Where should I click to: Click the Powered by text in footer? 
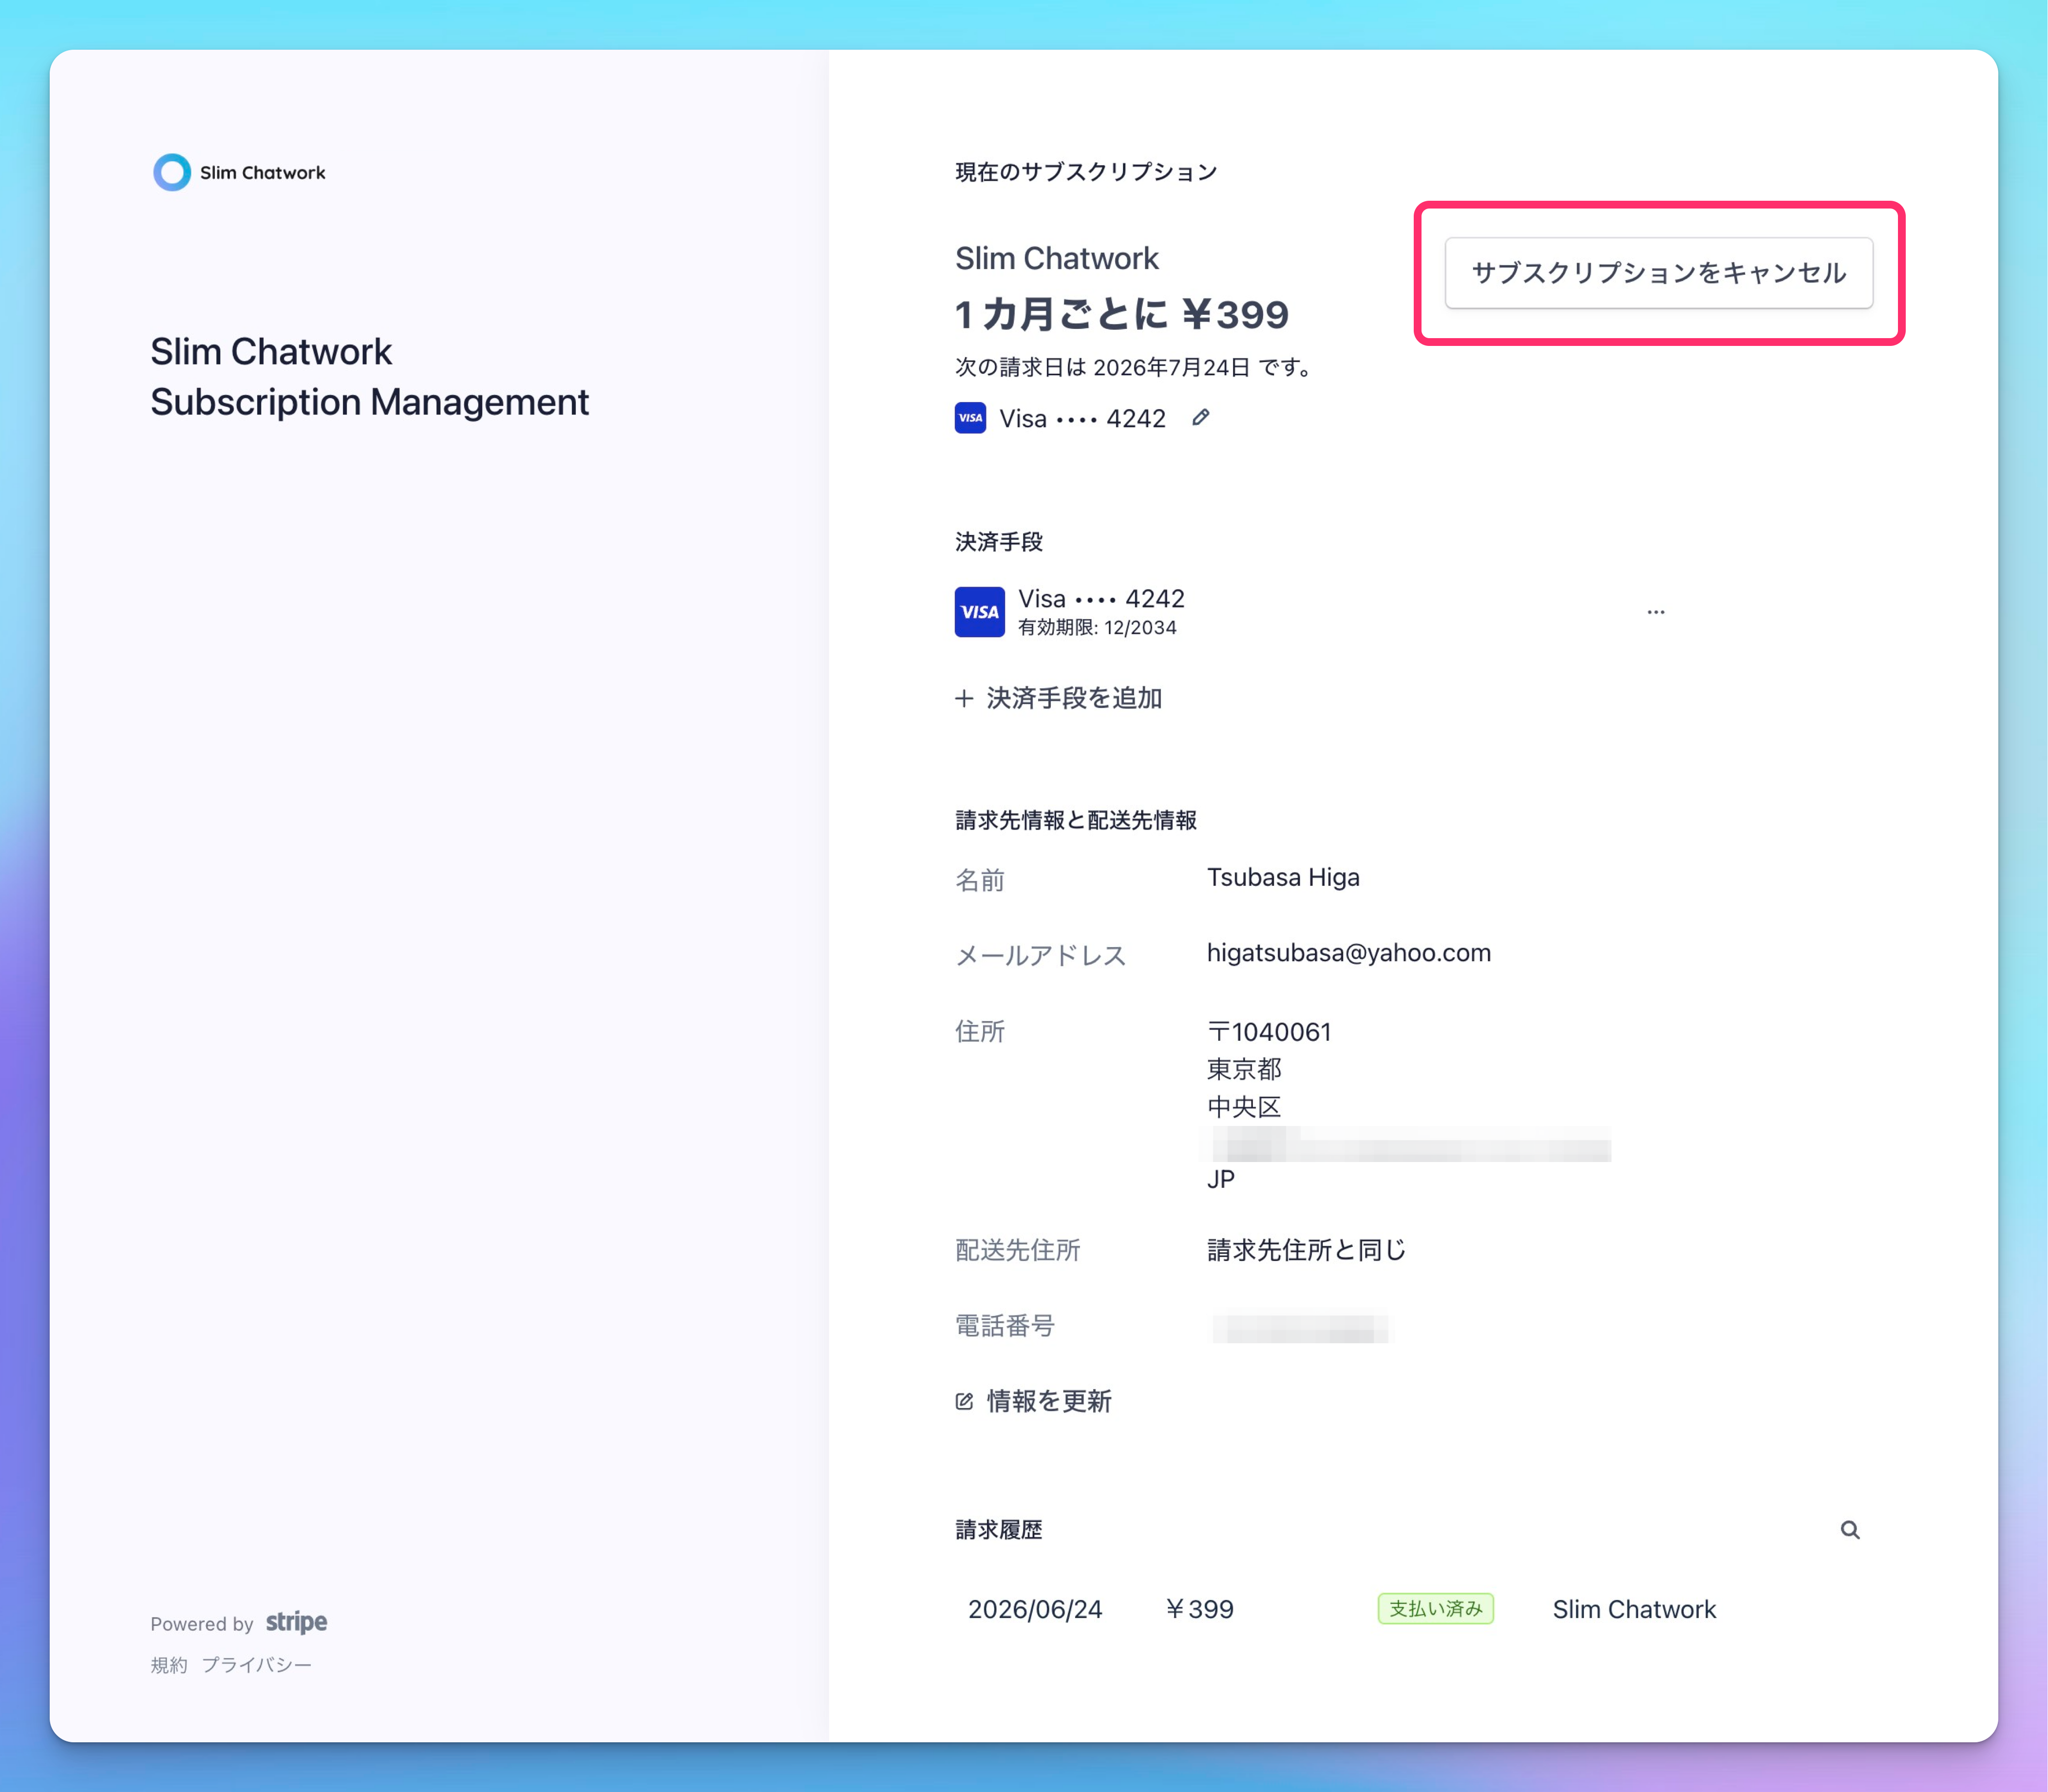coord(202,1624)
